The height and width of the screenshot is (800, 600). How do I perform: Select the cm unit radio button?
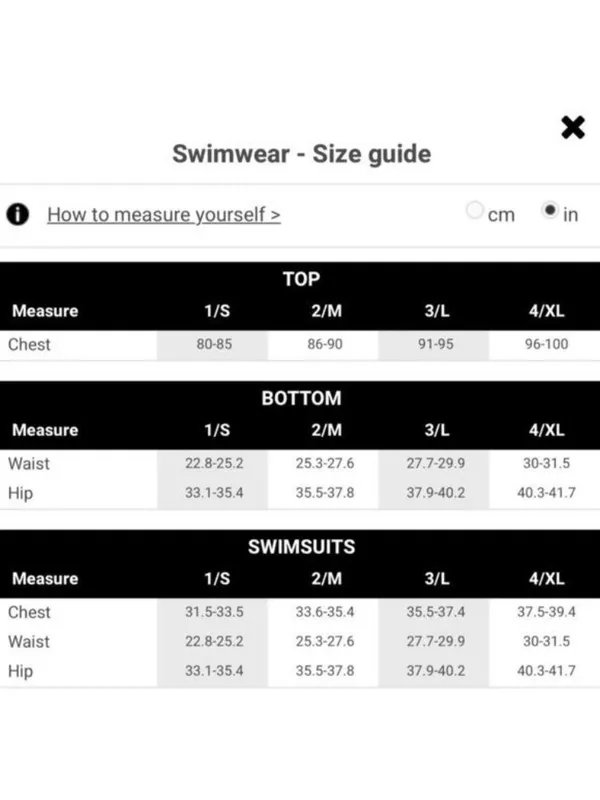click(474, 210)
